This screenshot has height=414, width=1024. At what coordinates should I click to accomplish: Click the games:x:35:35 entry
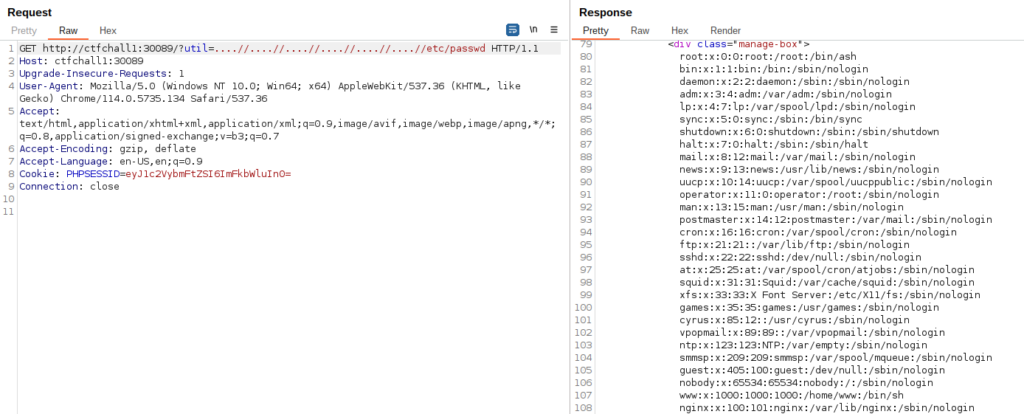click(809, 307)
